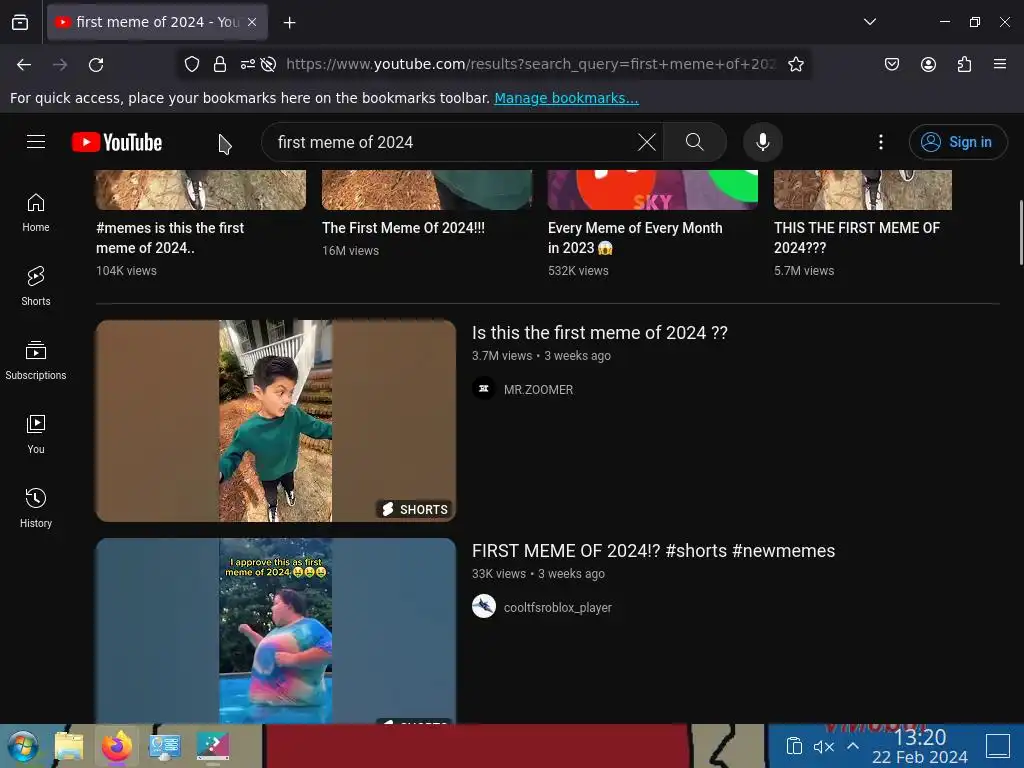Select the 'first meme of 2024' browser tab

point(157,22)
